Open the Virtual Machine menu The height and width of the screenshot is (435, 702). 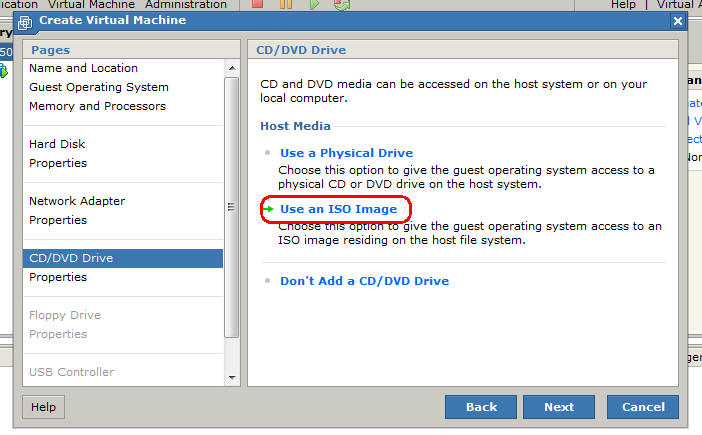tap(91, 5)
